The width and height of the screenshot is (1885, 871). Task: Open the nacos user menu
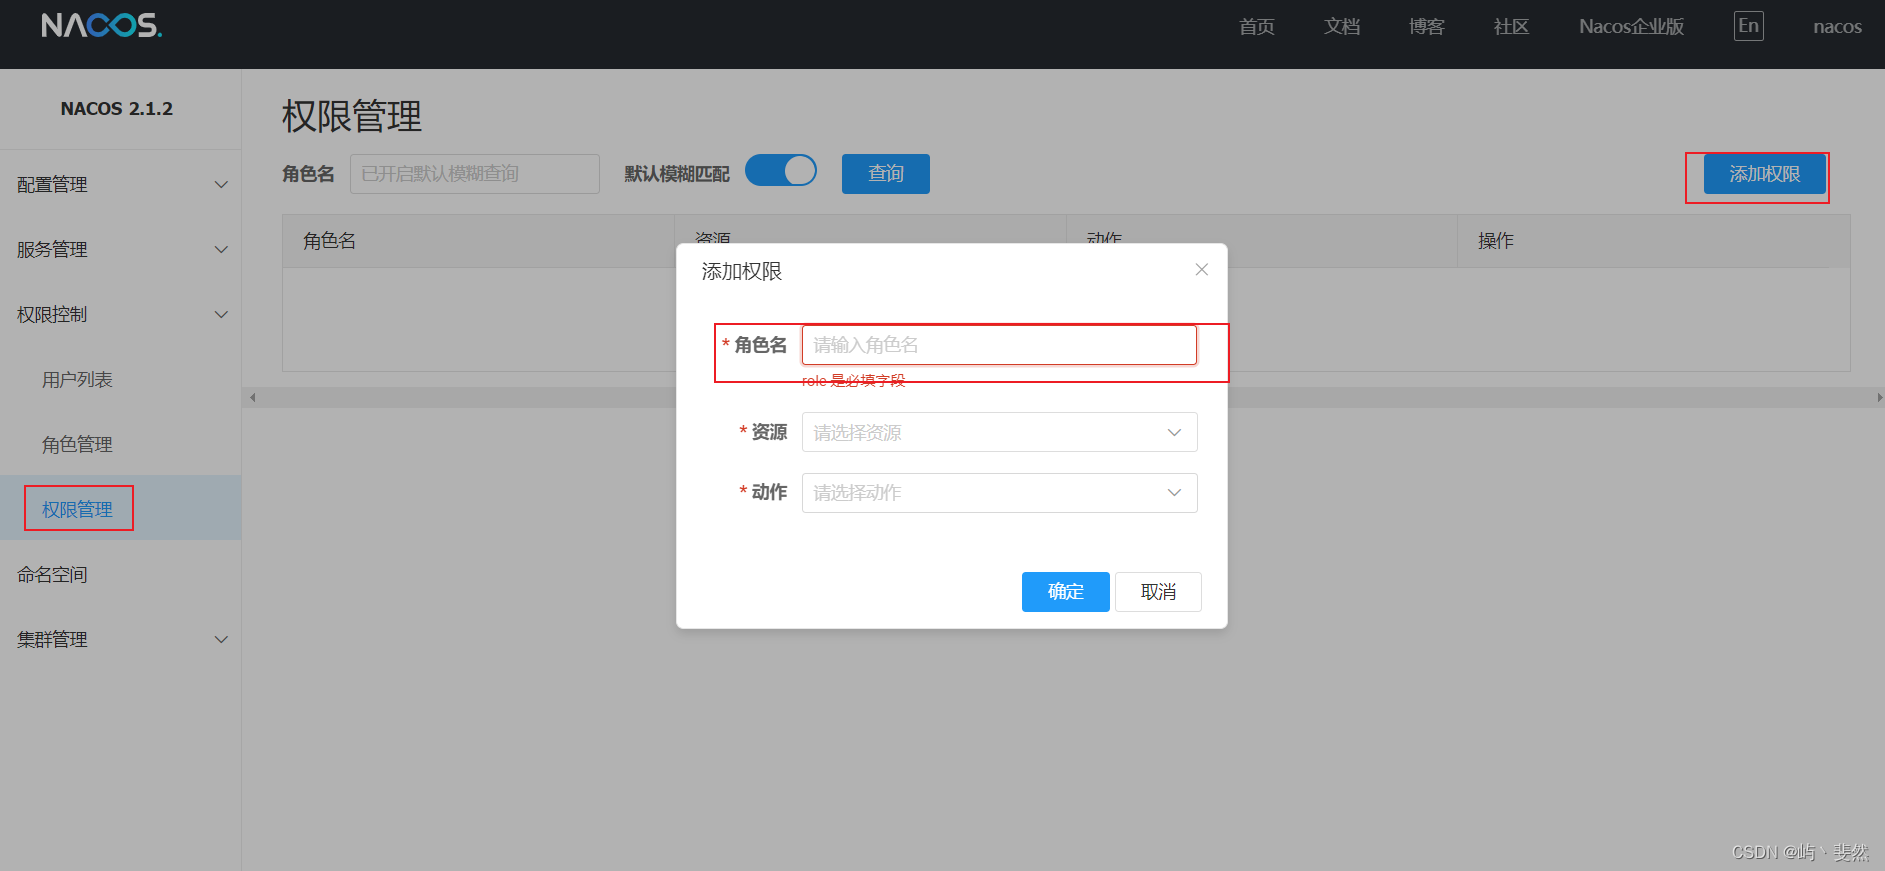click(1837, 27)
